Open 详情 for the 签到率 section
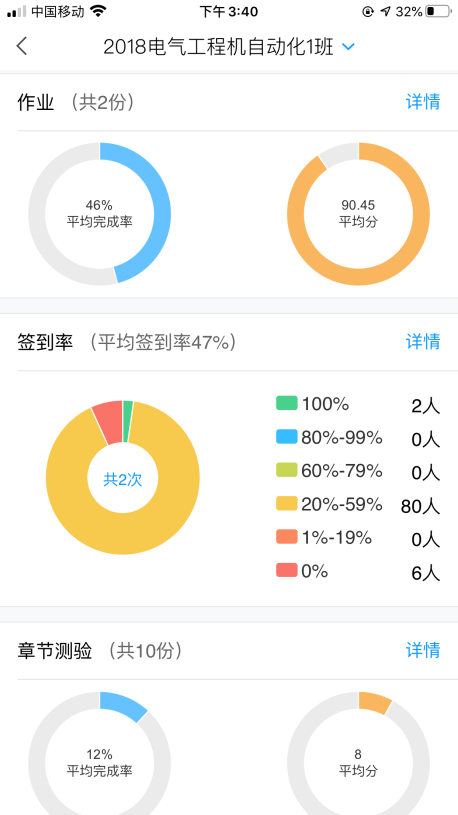The image size is (458, 815). [x=423, y=341]
